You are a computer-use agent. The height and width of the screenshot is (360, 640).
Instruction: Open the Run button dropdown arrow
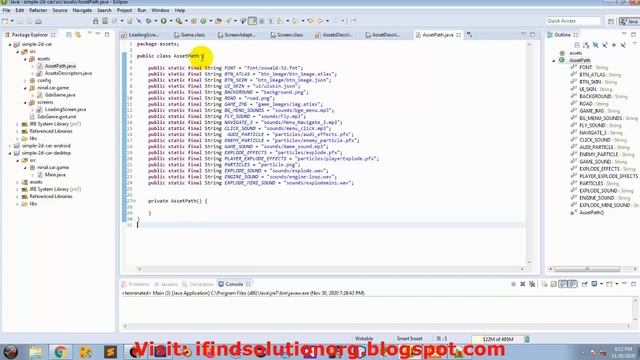point(171,21)
